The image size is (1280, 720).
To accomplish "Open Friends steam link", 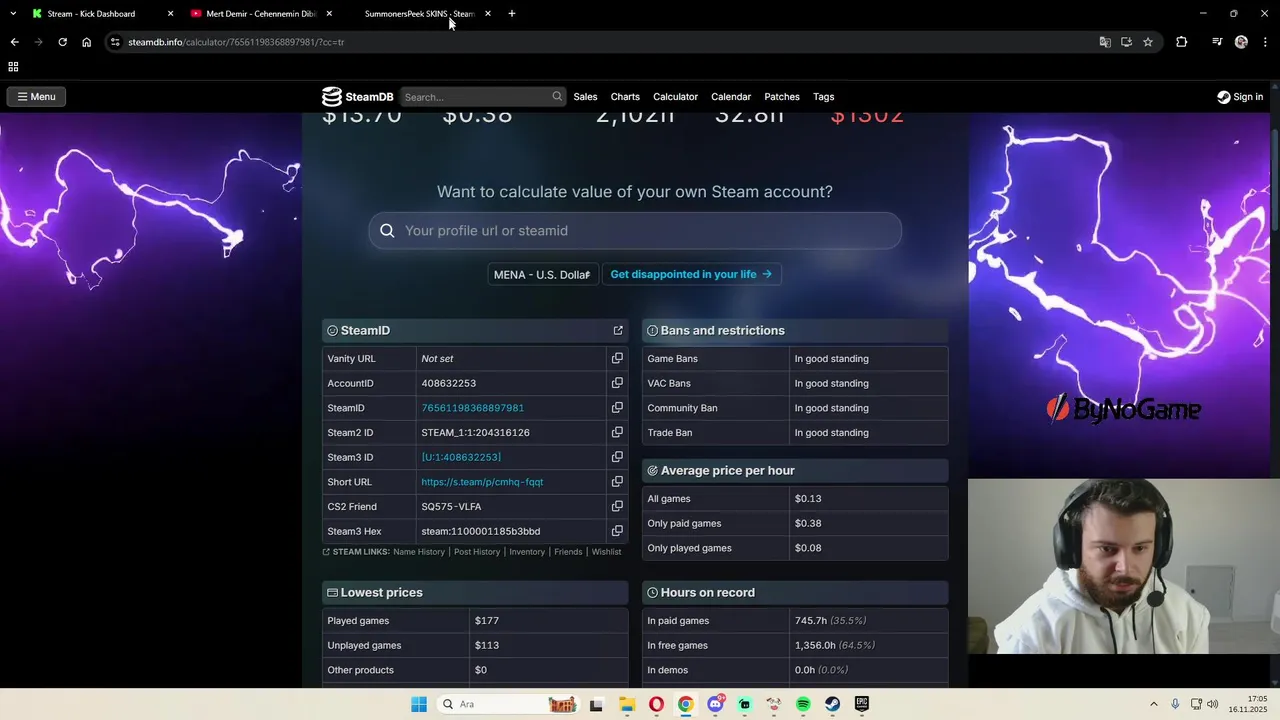I will [x=568, y=552].
